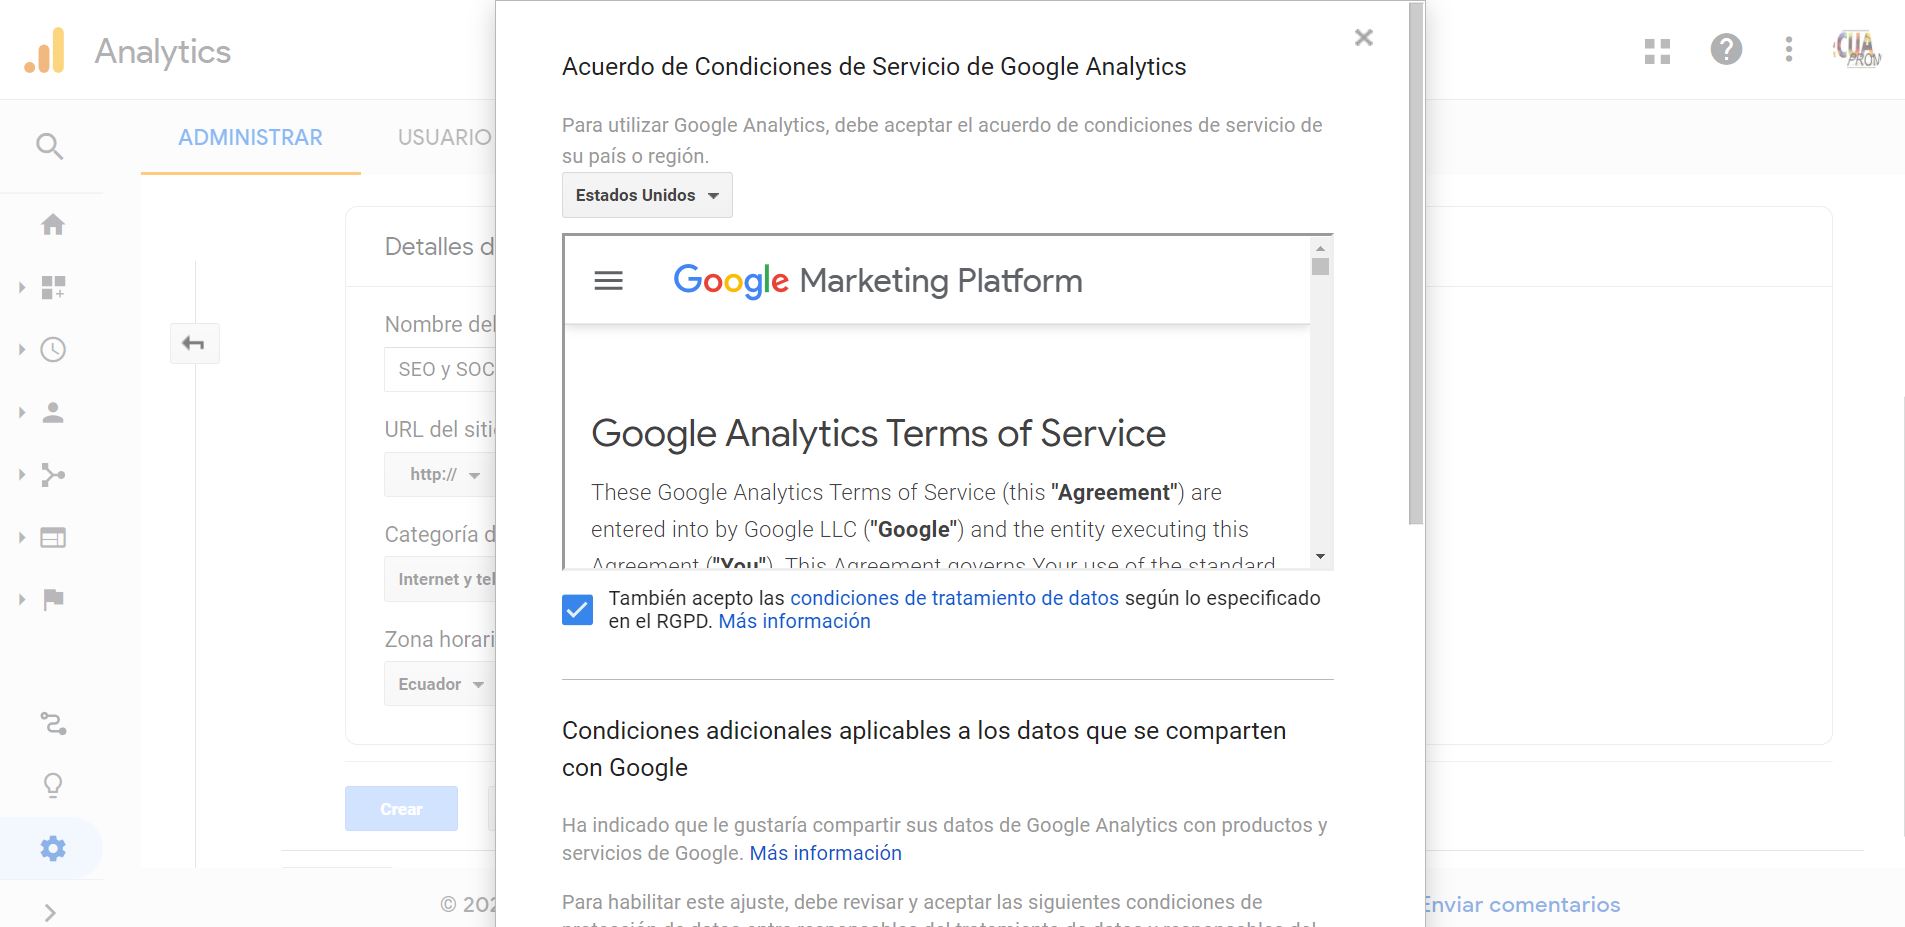Viewport: 1905px width, 927px height.
Task: Open the Conversions flag icon
Action: (x=53, y=600)
